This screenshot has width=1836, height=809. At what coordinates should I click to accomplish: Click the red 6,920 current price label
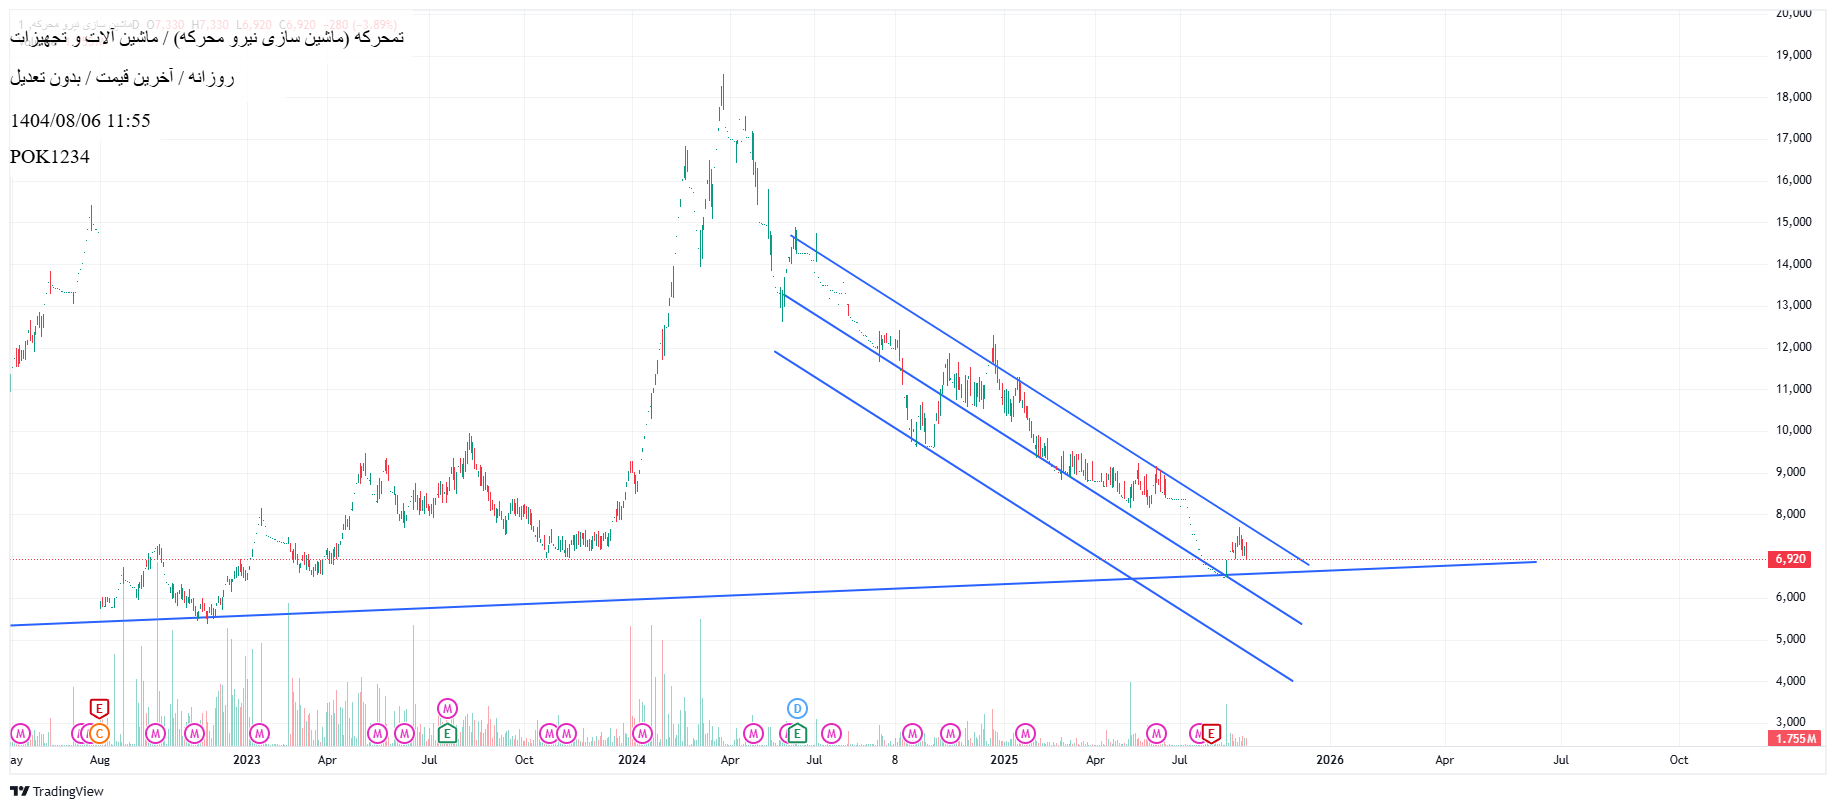coord(1790,559)
